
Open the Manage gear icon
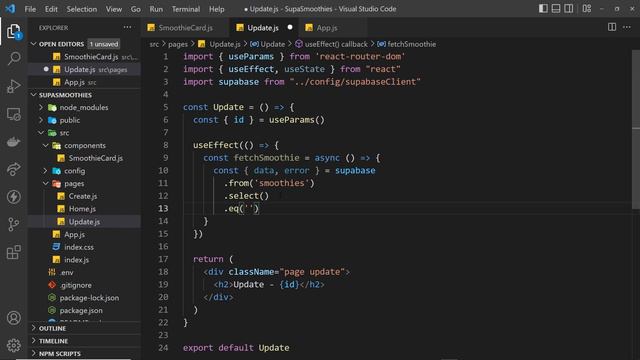[13, 345]
